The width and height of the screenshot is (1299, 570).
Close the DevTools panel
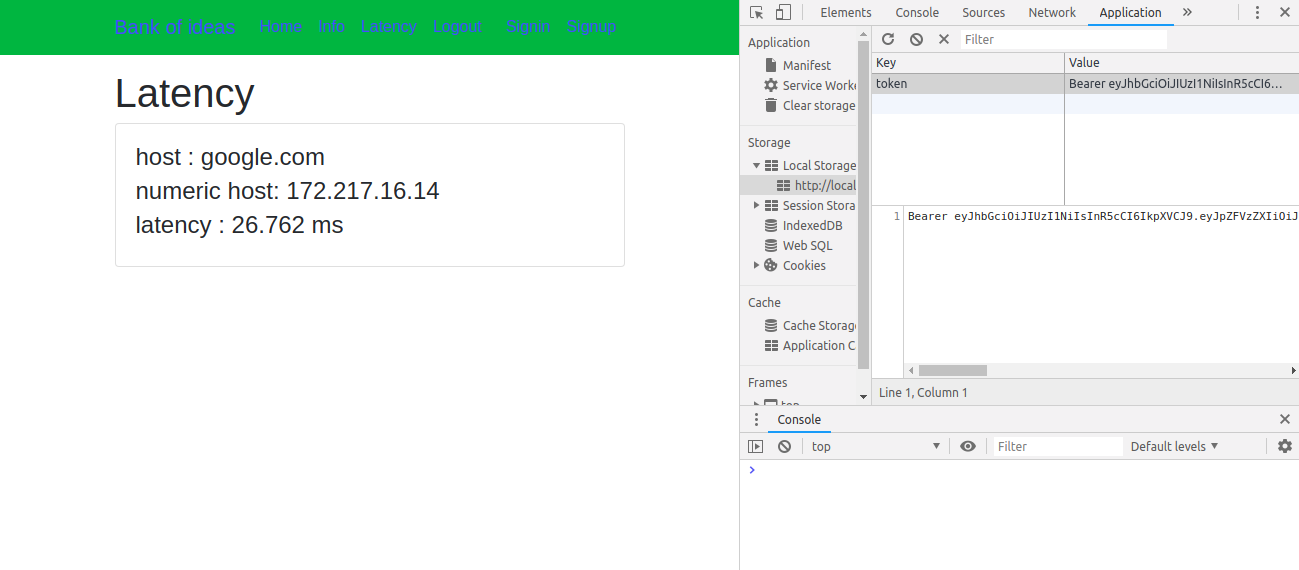tap(1284, 12)
